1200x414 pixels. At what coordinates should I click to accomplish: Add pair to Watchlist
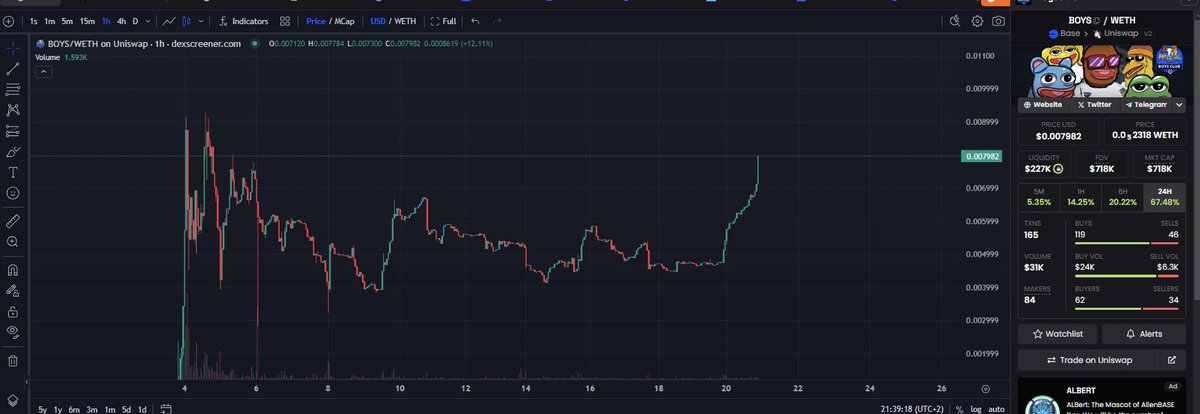point(1058,333)
